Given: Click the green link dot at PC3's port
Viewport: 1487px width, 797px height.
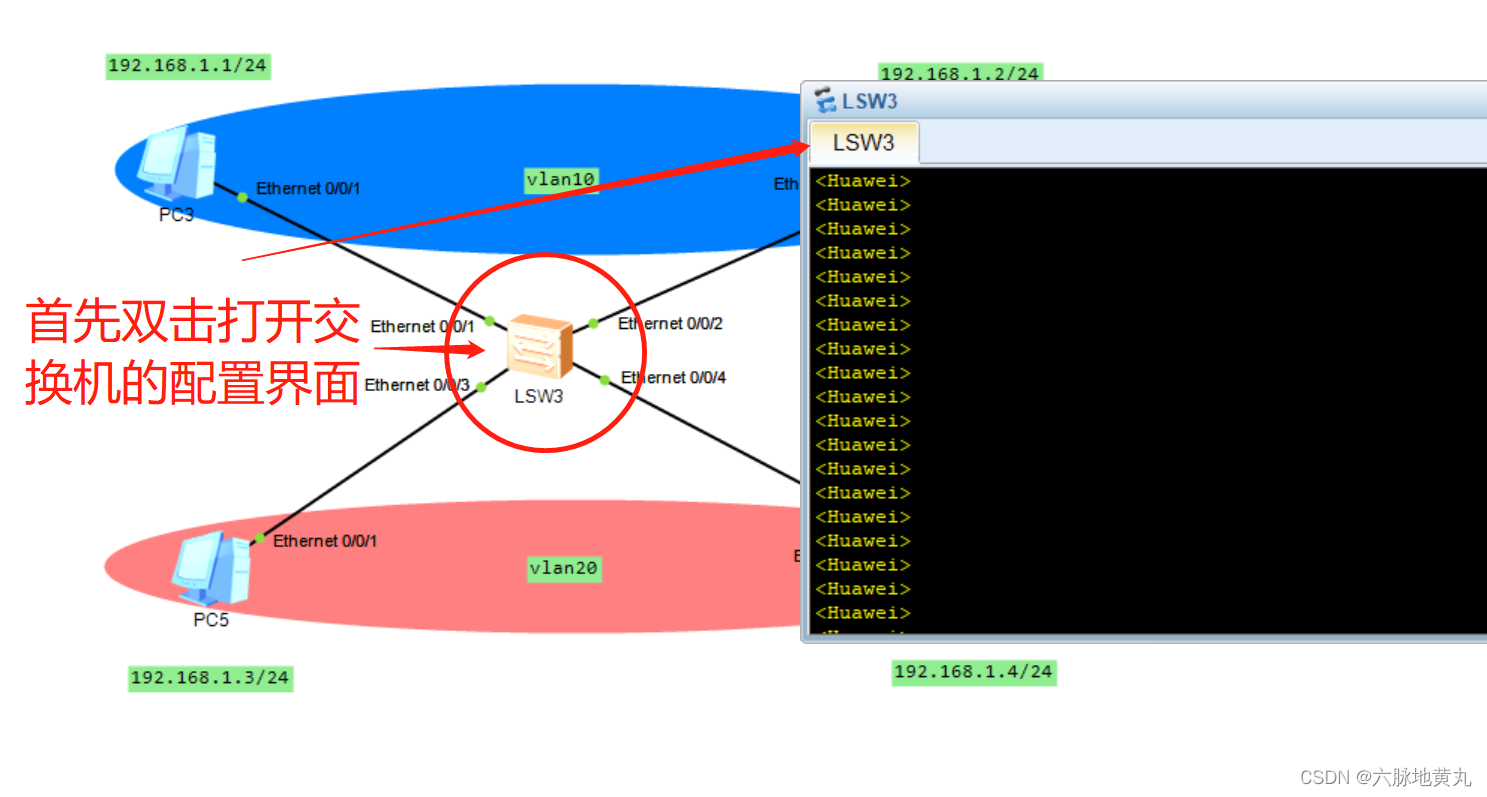Looking at the screenshot, I should point(242,197).
